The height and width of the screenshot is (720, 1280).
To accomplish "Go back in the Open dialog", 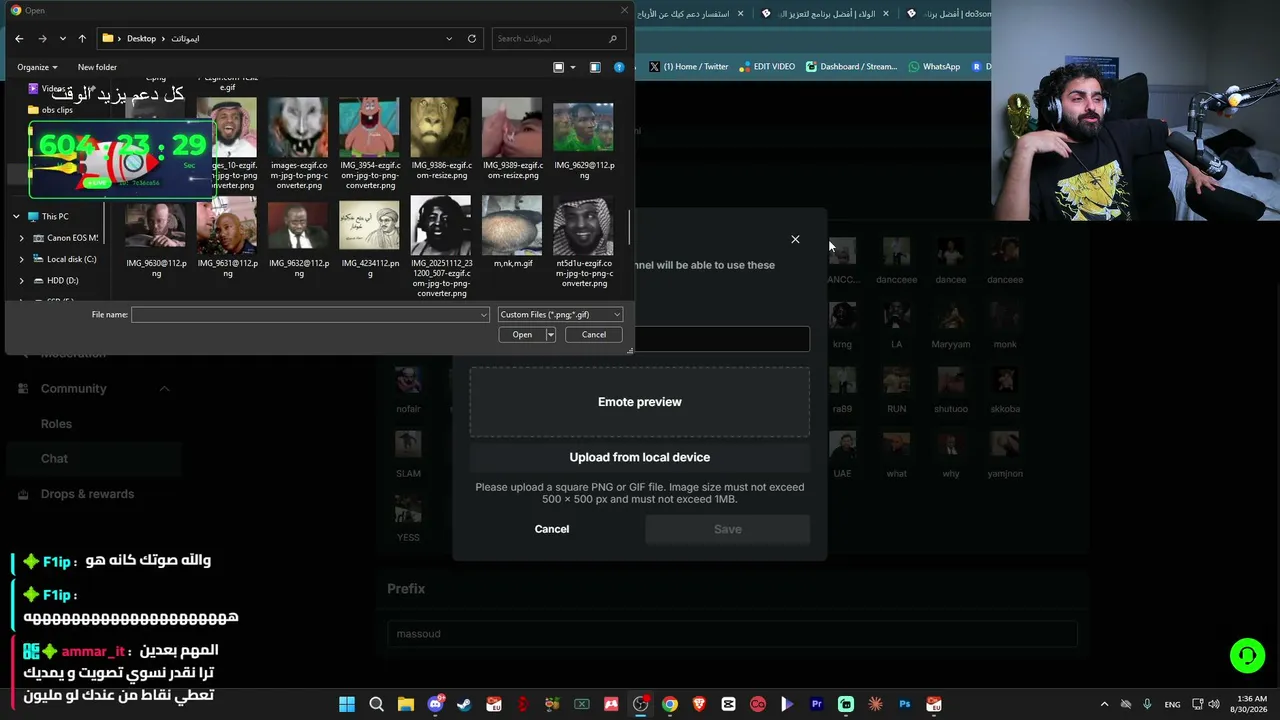I will [19, 38].
